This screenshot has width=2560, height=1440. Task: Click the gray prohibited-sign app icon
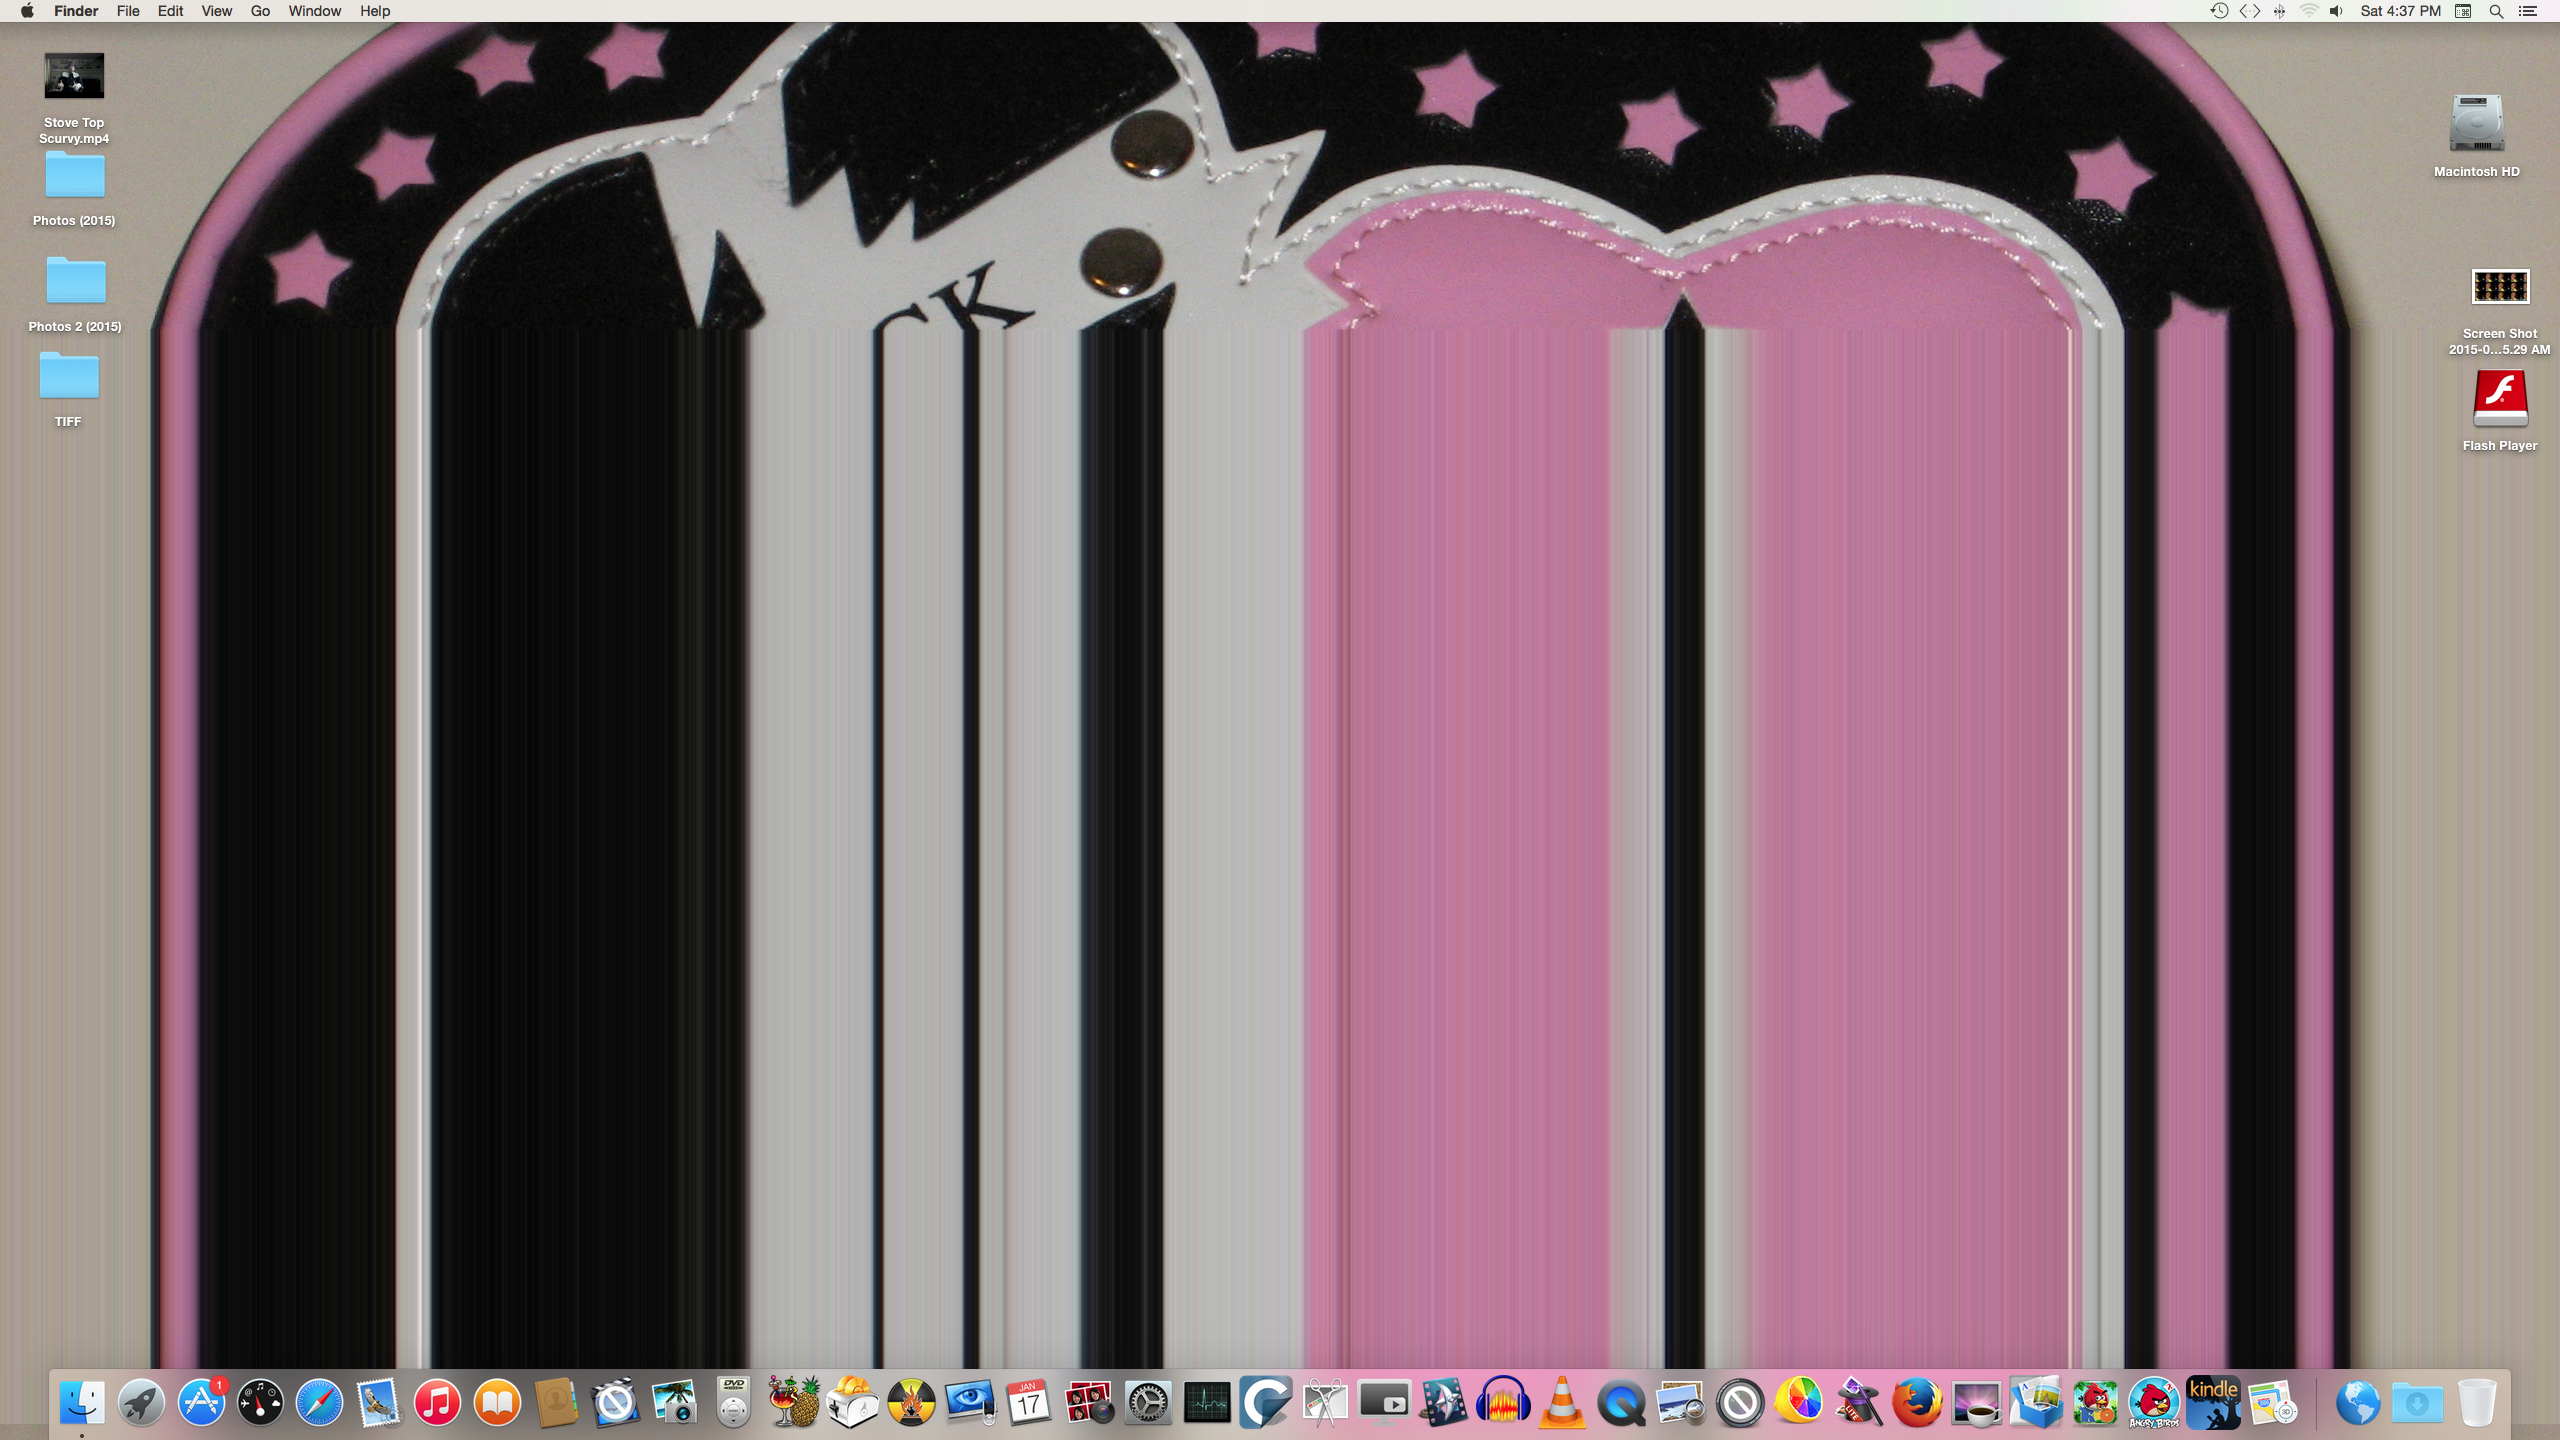tap(1741, 1402)
